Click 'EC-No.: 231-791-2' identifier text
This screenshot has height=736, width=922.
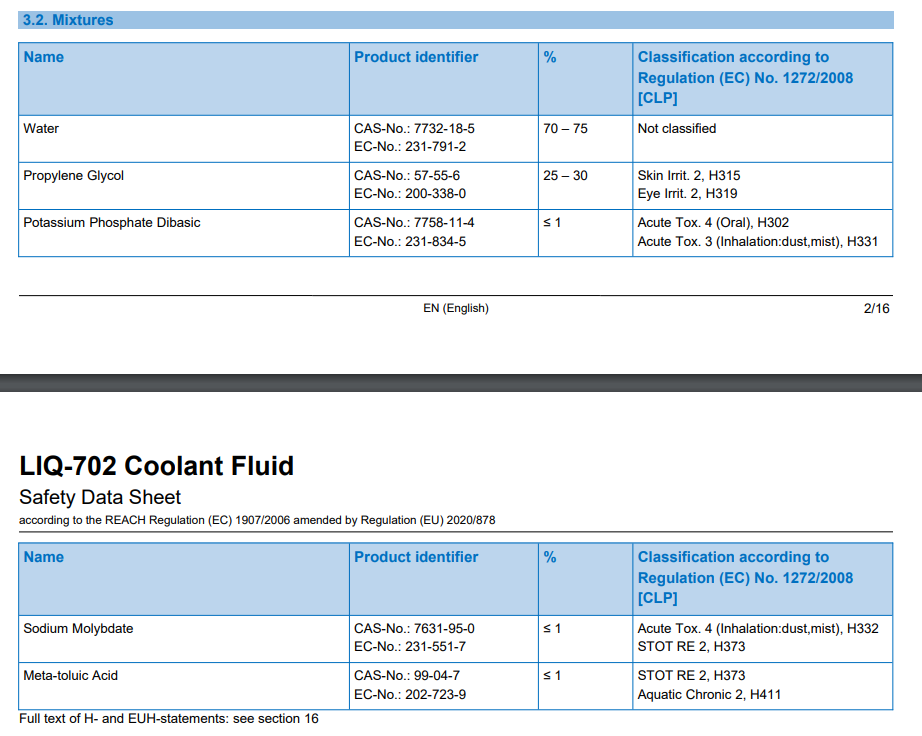pyautogui.click(x=410, y=147)
